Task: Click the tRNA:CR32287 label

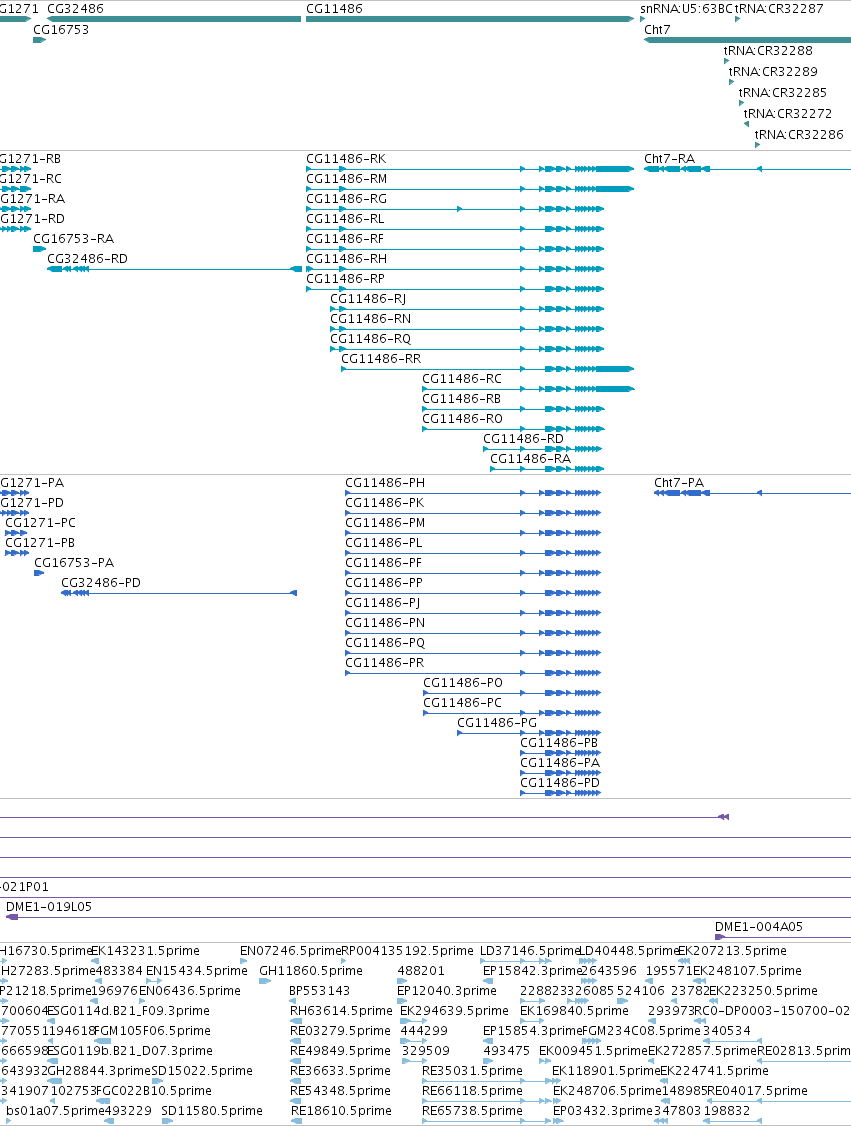Action: [x=779, y=9]
